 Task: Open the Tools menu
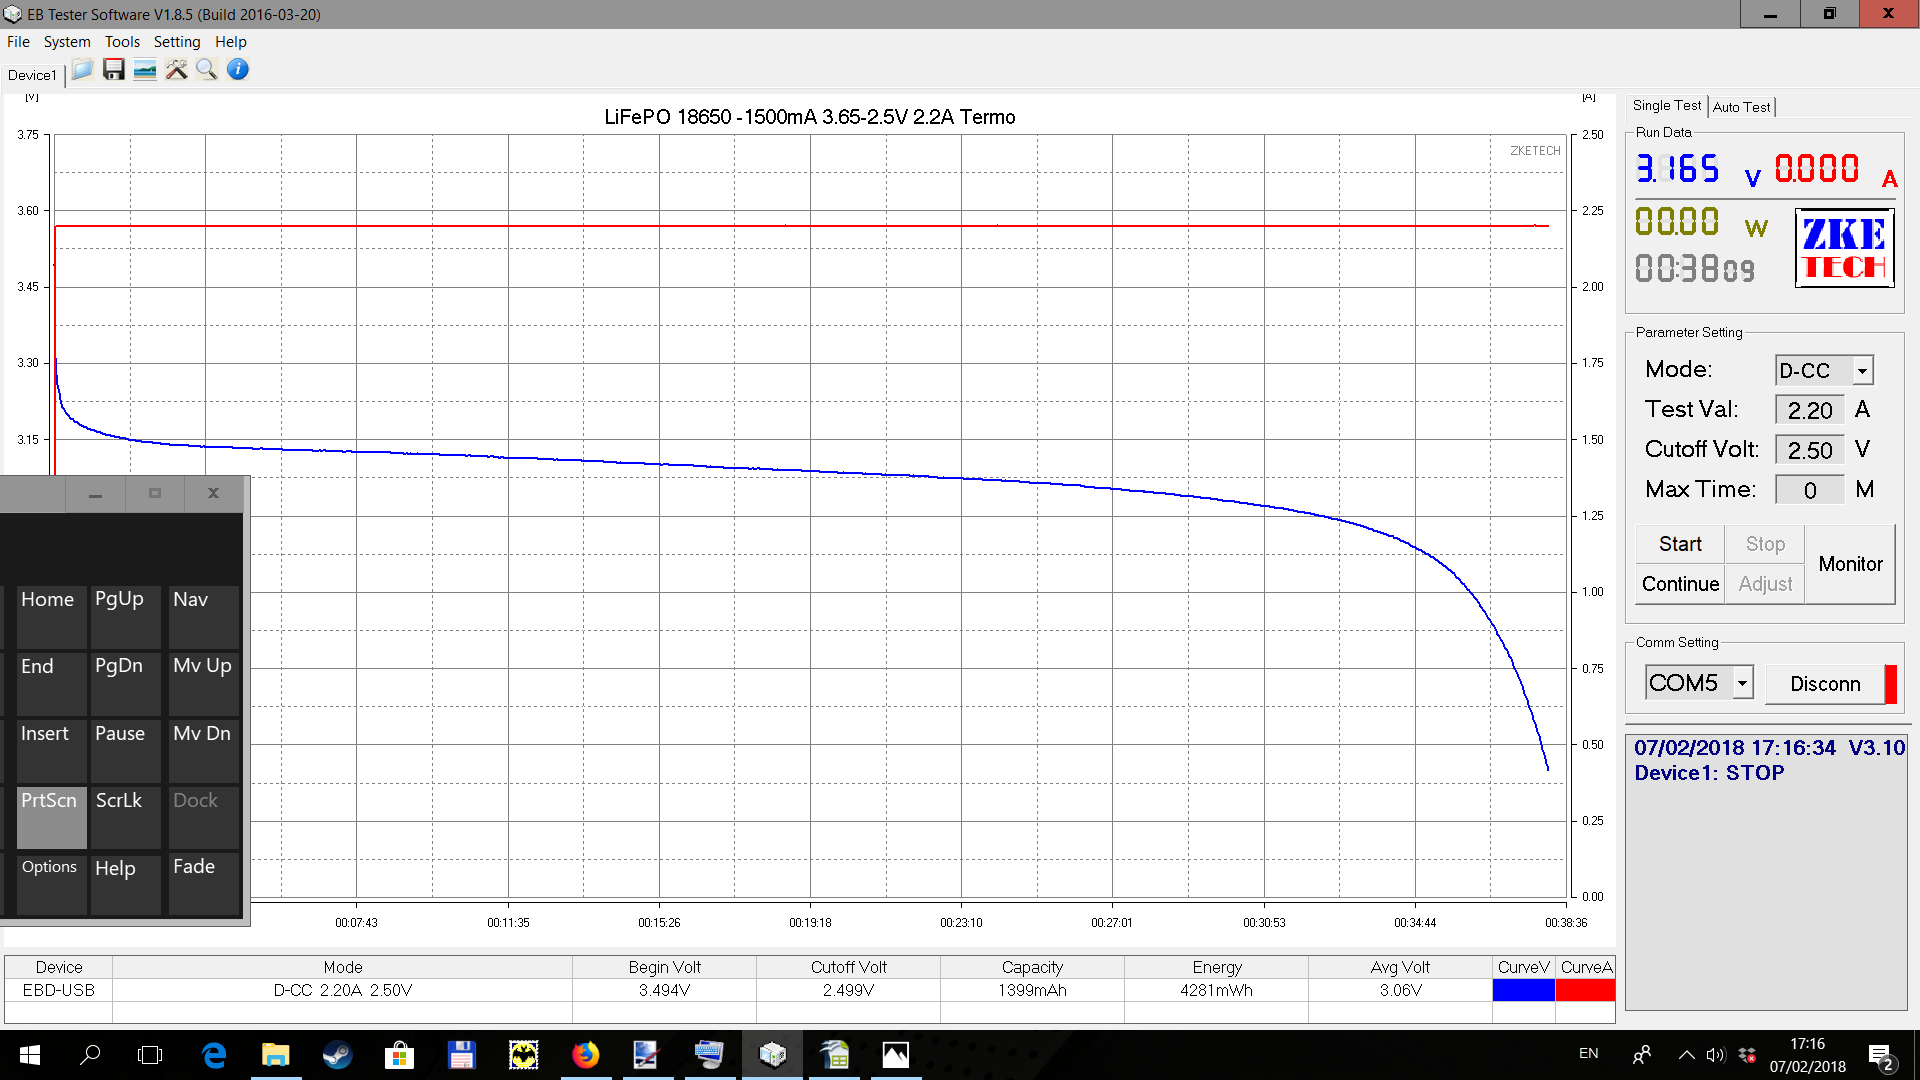point(122,42)
